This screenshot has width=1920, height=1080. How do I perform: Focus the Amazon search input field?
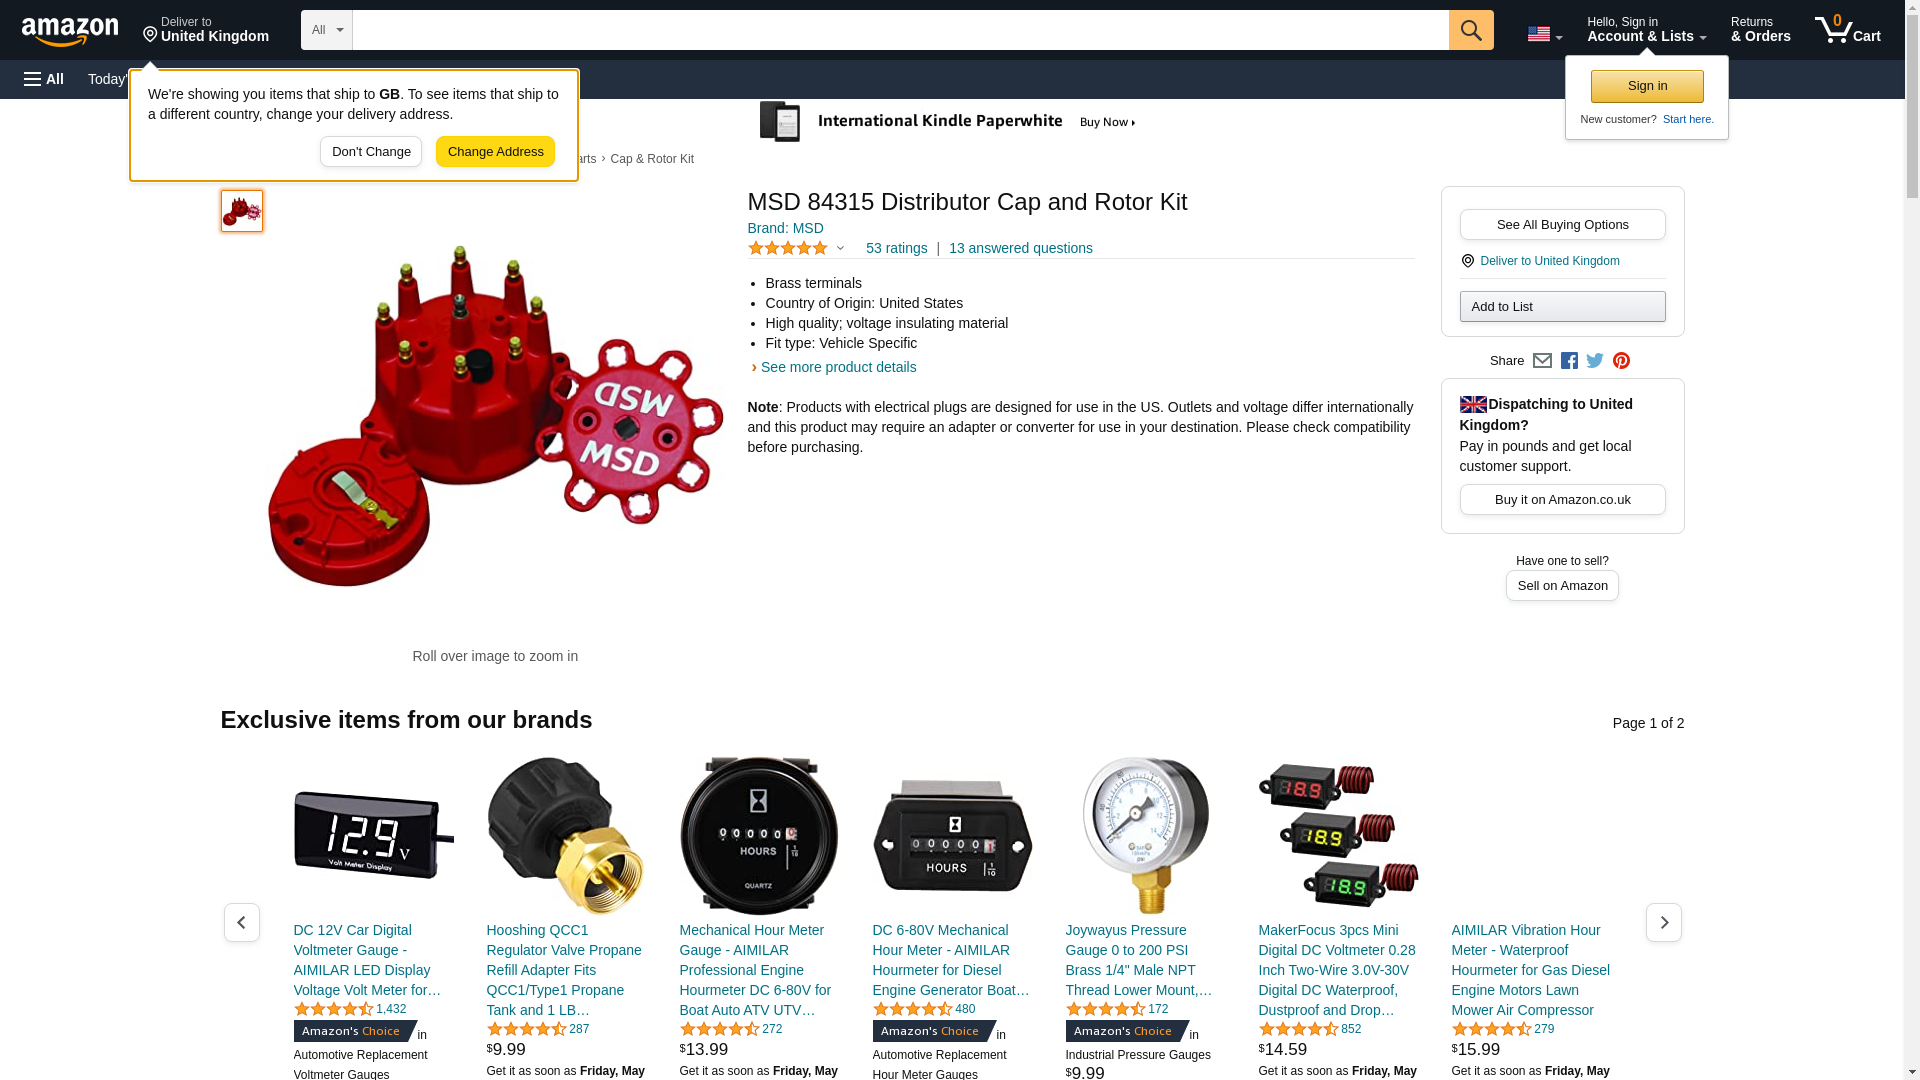(900, 30)
